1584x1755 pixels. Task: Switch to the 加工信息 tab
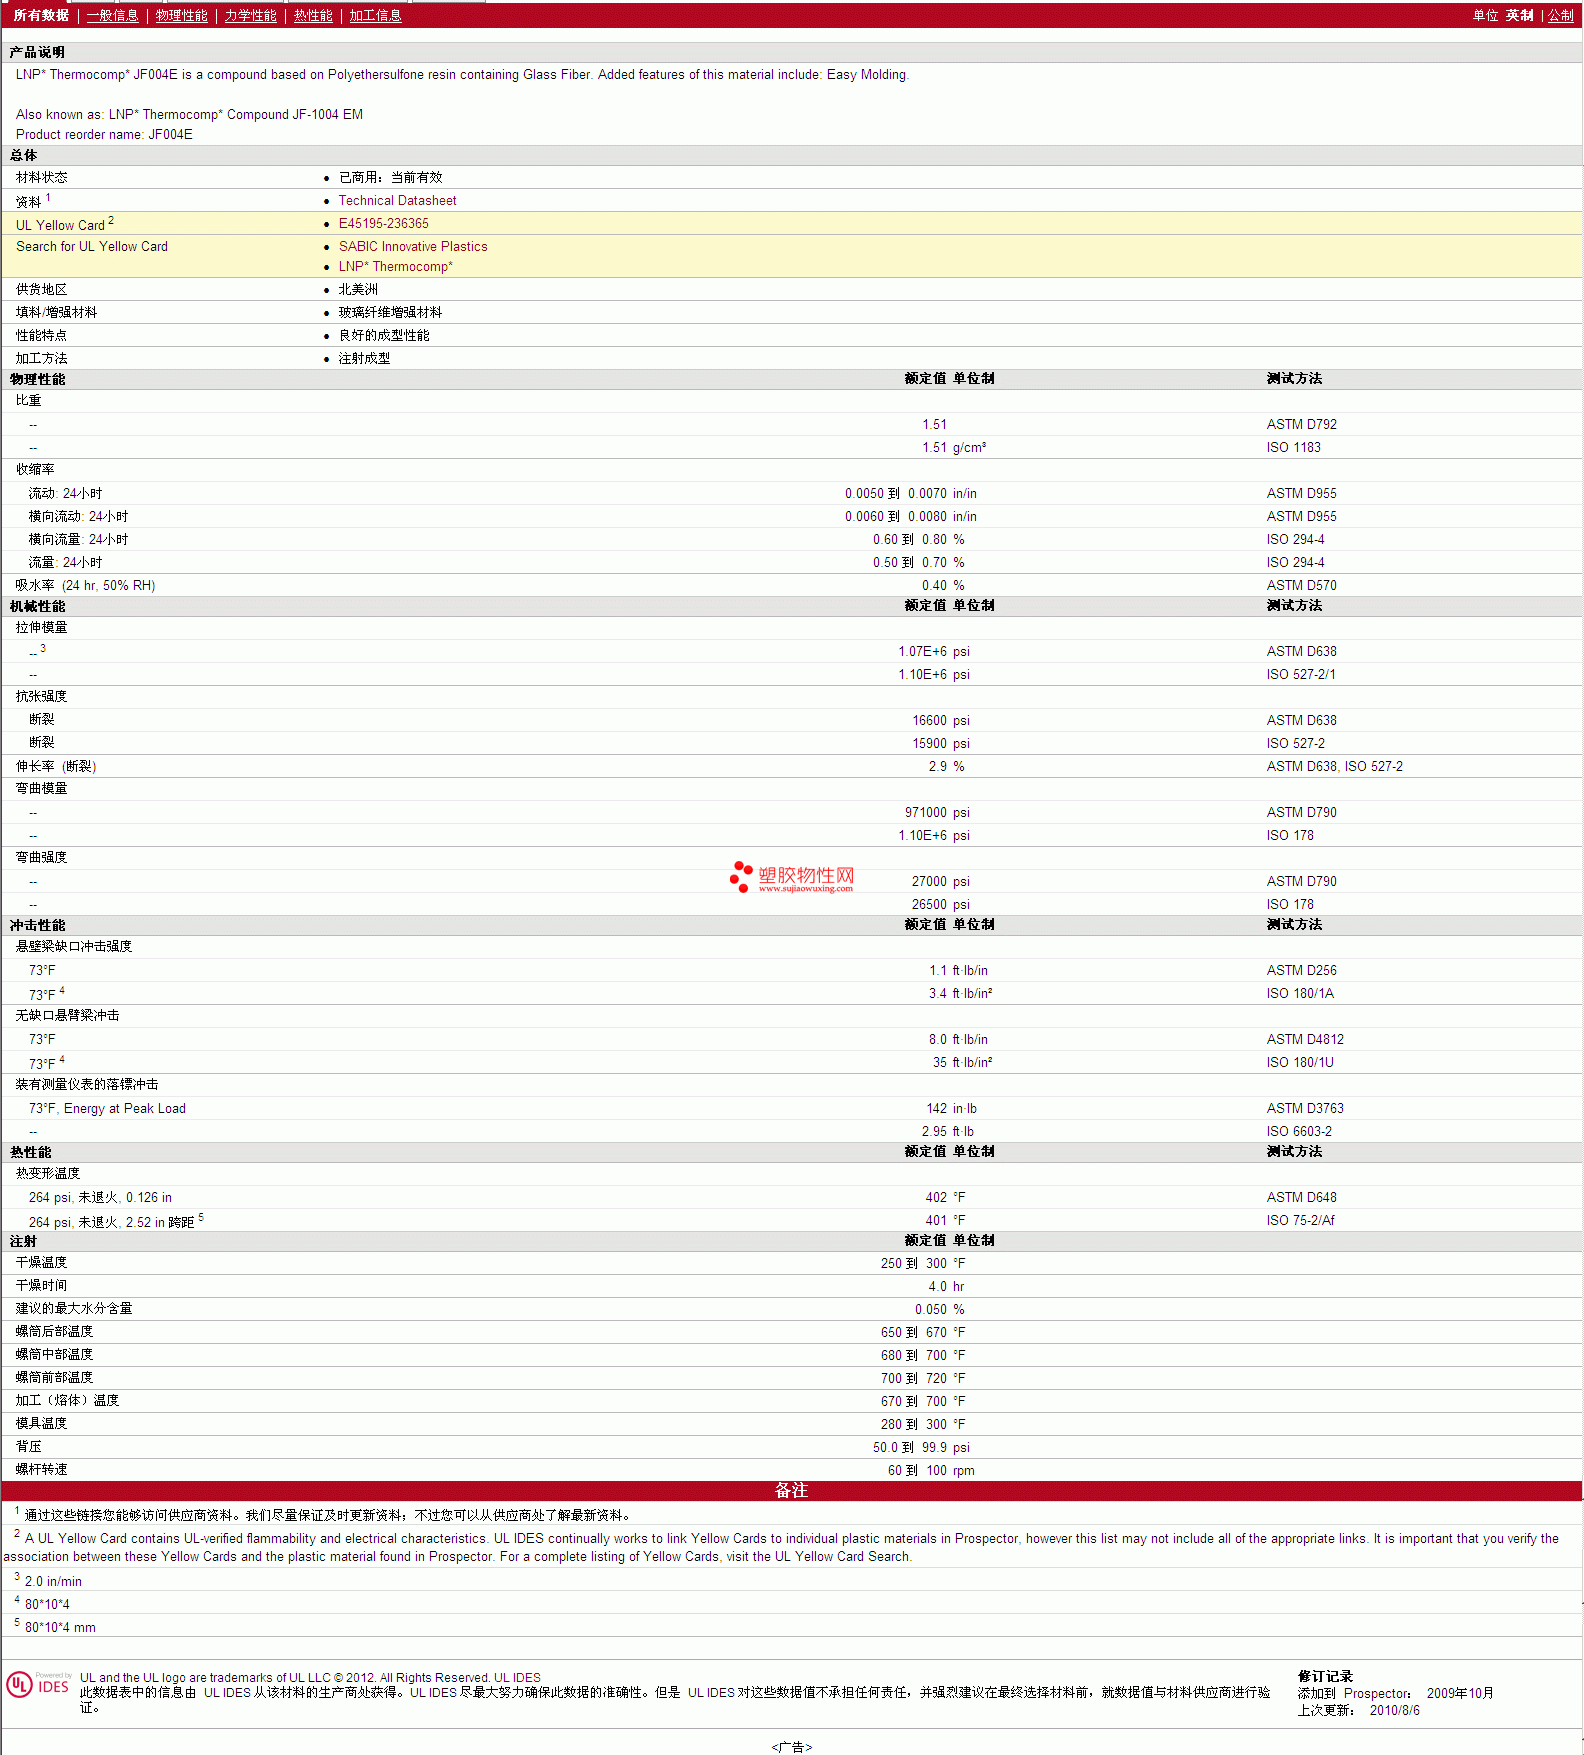pyautogui.click(x=375, y=15)
